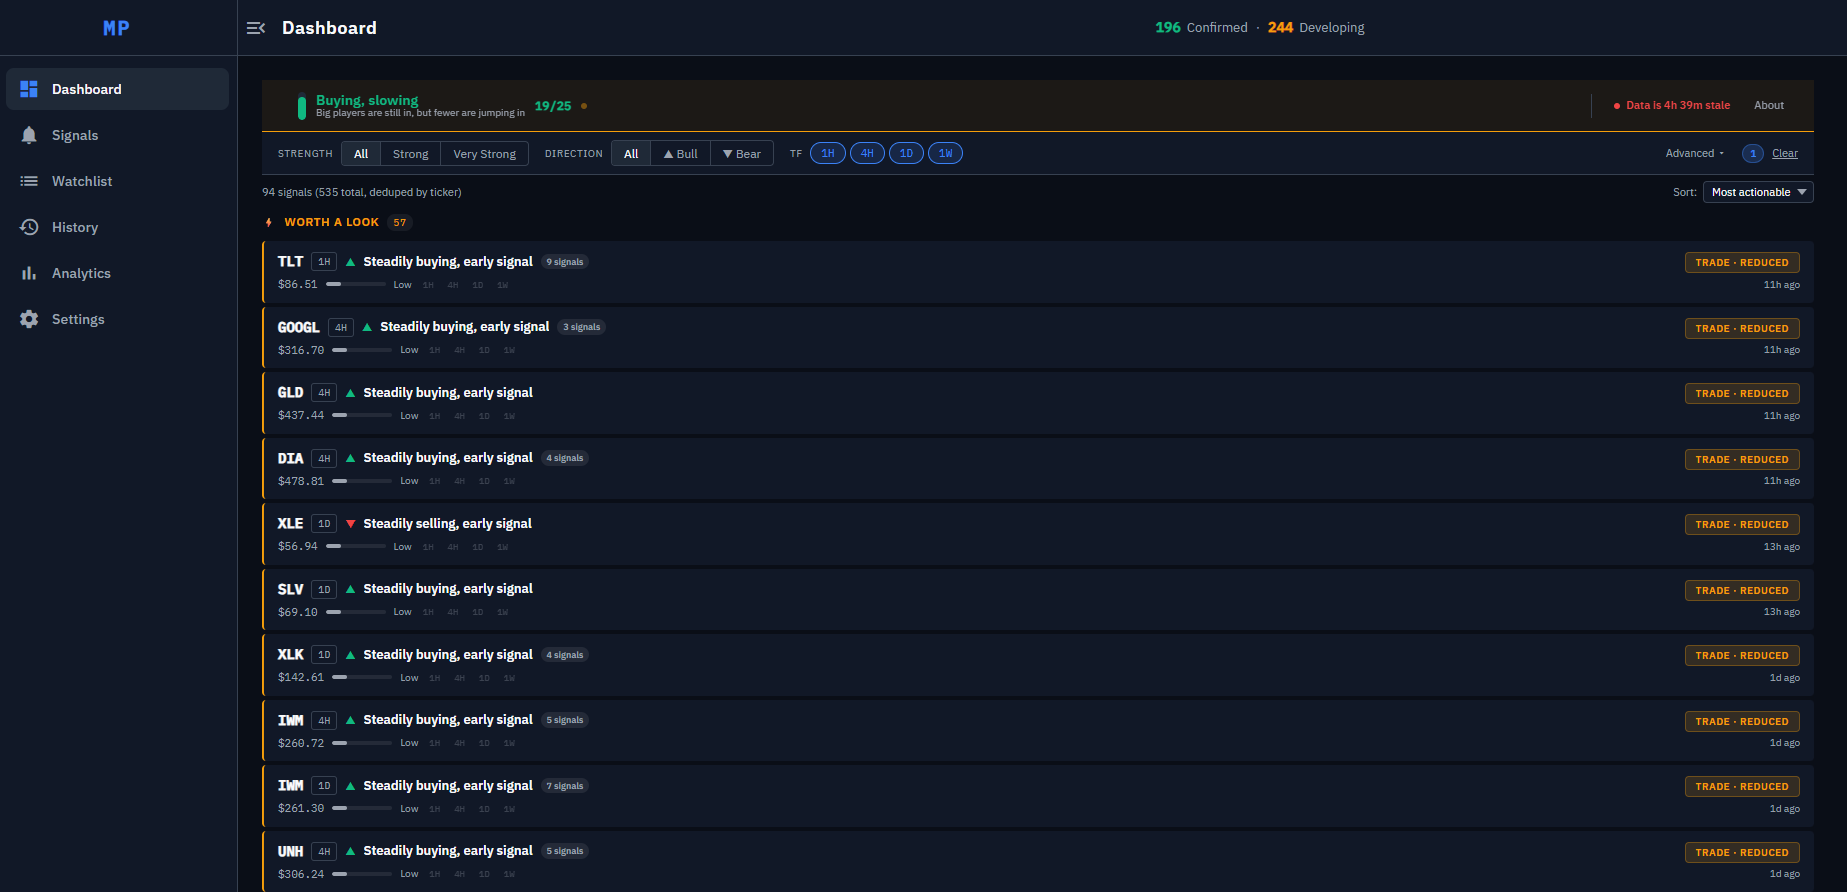Expand IWM 5 signals badge
The height and width of the screenshot is (892, 1847).
click(565, 720)
